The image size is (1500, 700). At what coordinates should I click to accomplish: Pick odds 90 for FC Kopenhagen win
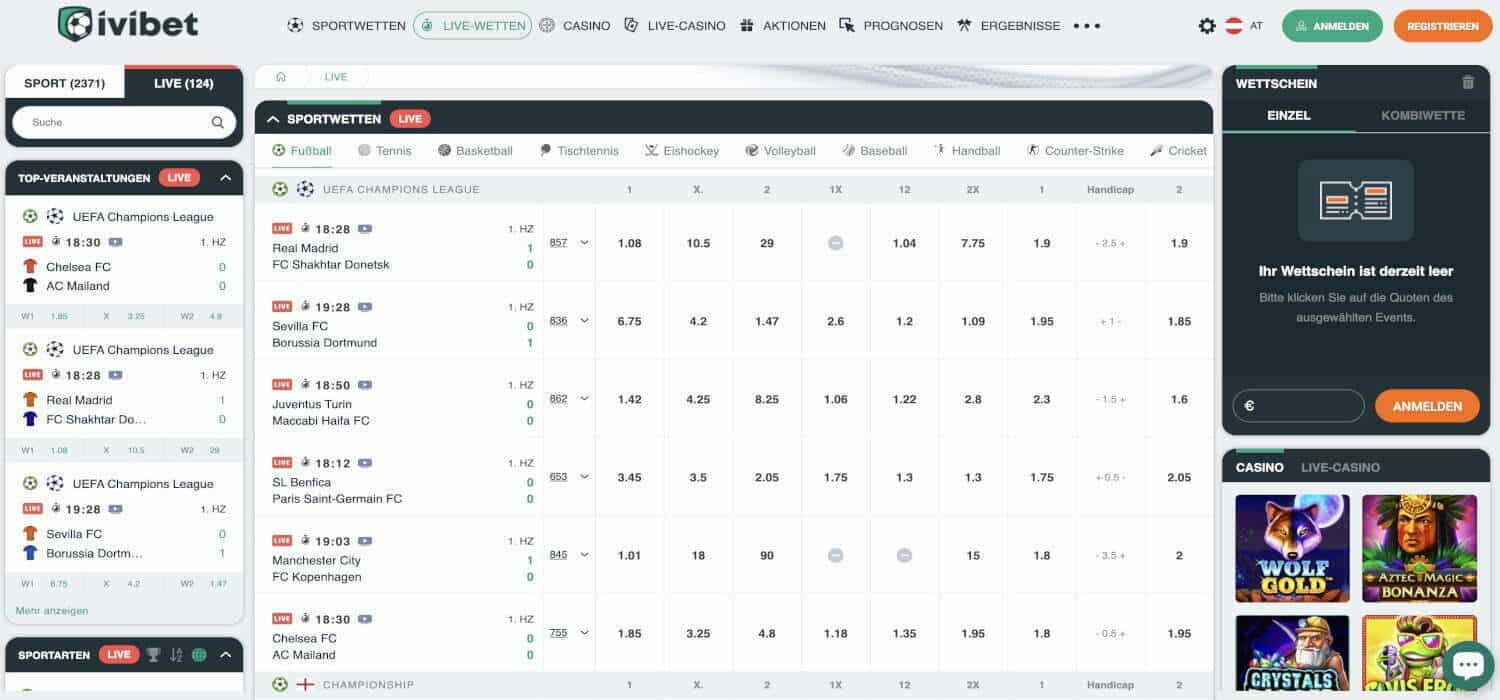pyautogui.click(x=767, y=555)
